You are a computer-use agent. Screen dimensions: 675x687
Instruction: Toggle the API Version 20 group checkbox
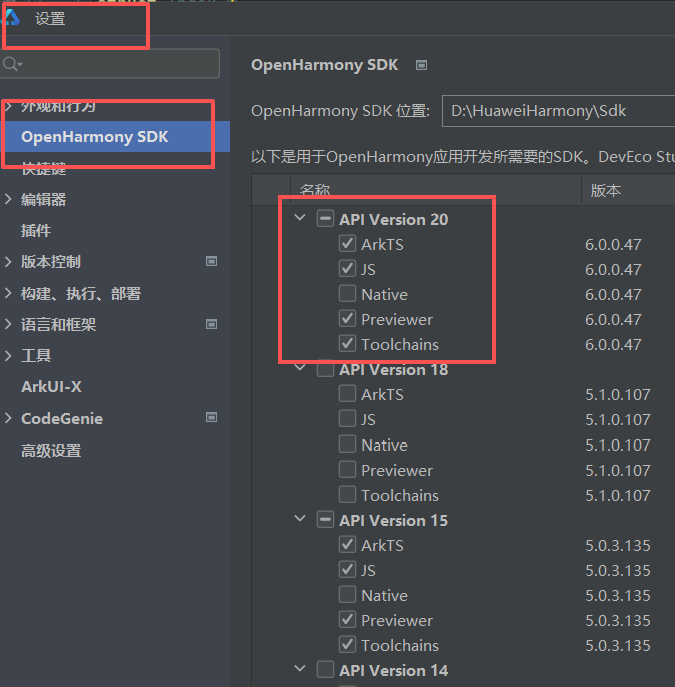click(x=325, y=219)
